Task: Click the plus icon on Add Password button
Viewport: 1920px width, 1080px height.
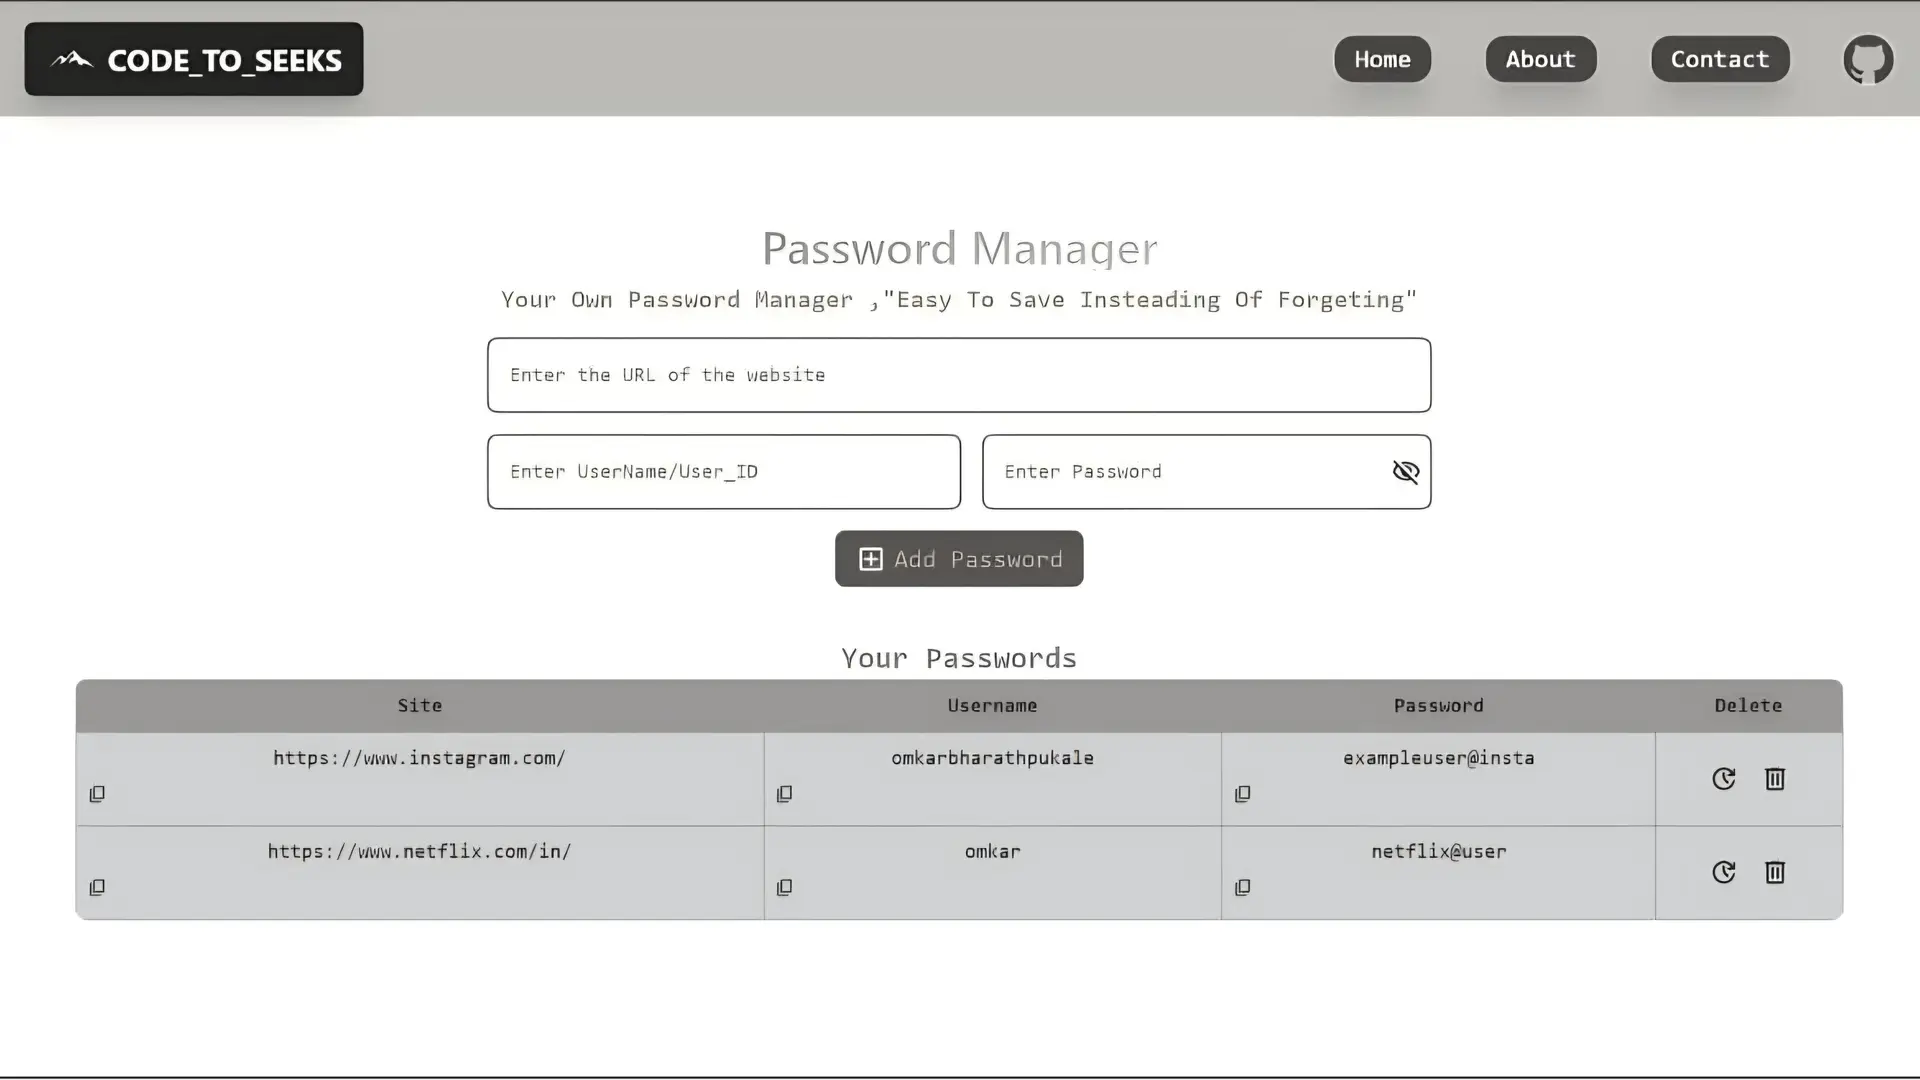Action: pyautogui.click(x=871, y=558)
